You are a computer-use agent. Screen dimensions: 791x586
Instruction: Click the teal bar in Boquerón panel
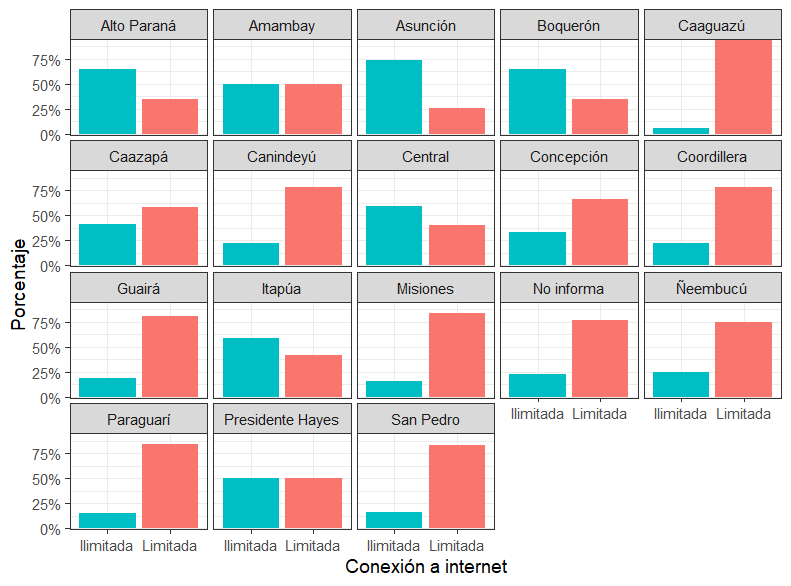point(537,101)
